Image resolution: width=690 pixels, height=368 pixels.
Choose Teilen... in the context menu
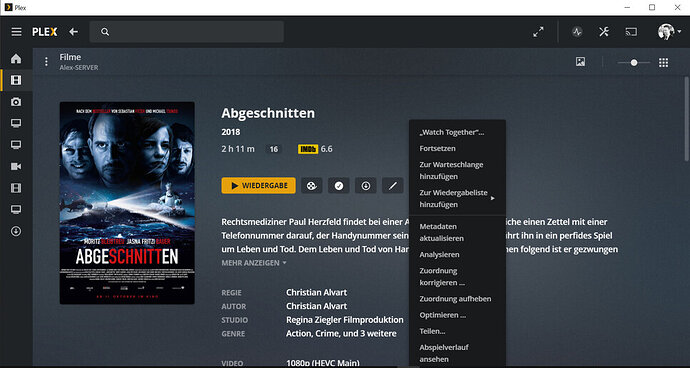pos(457,331)
